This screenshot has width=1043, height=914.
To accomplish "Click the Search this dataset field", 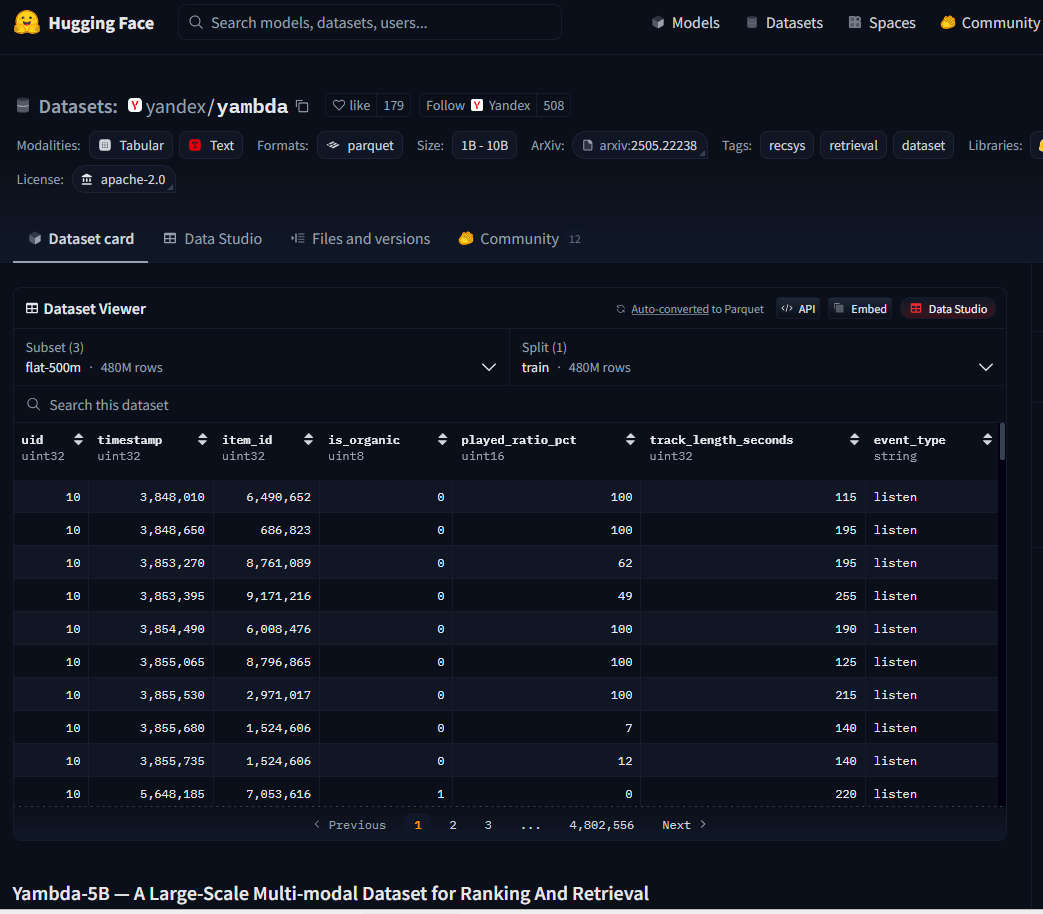I will pos(509,404).
